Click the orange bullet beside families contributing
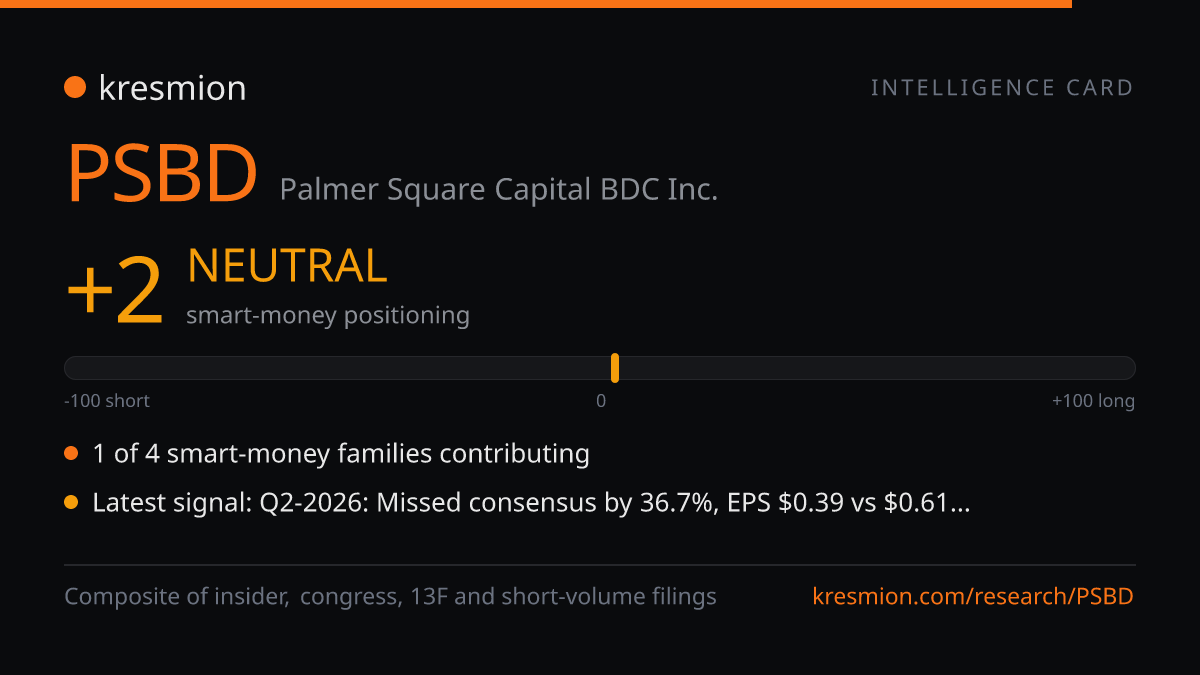 pyautogui.click(x=71, y=454)
